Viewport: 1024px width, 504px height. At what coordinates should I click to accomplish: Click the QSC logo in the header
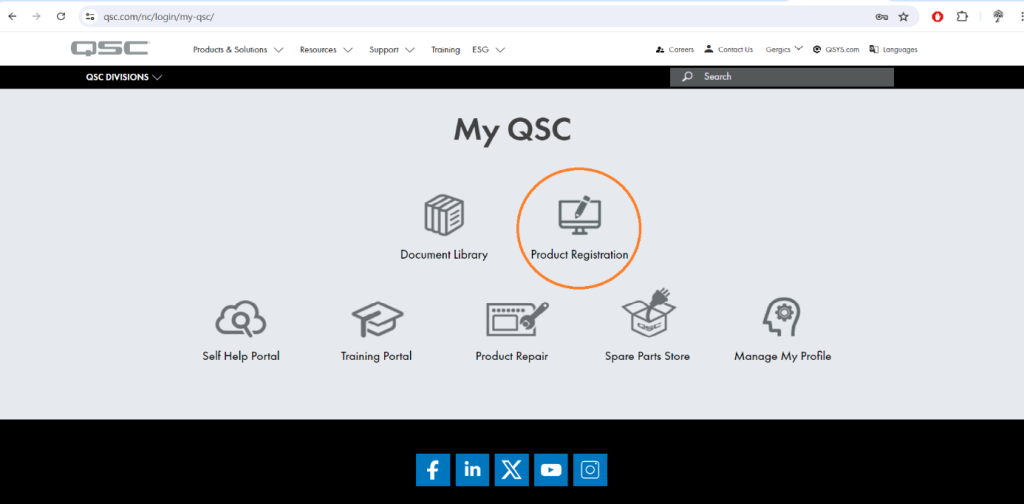(110, 49)
